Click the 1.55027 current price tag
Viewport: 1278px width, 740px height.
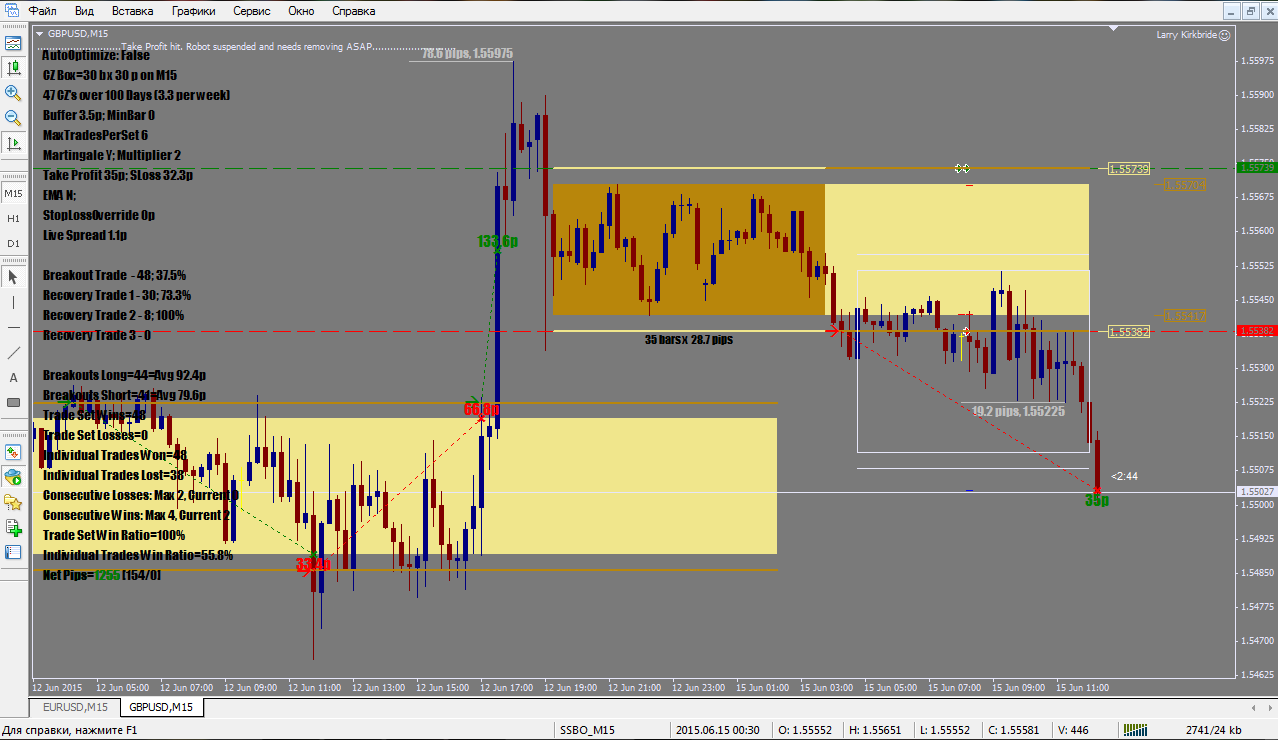[1255, 492]
